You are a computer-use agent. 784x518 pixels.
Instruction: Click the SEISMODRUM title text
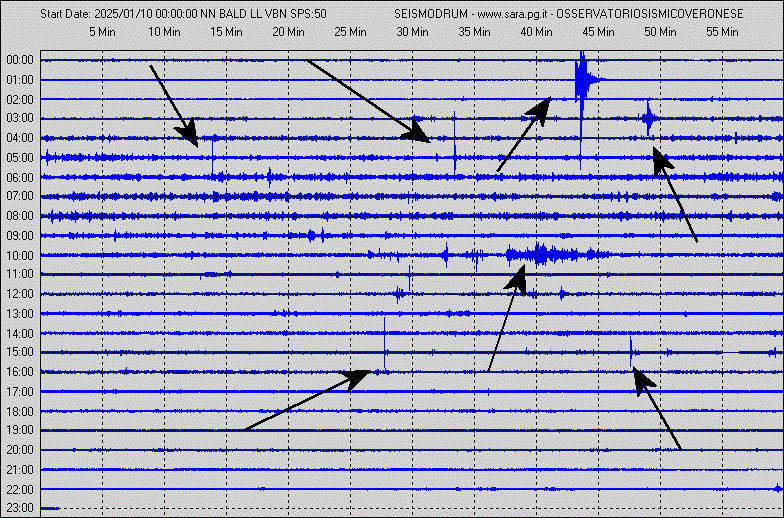(x=431, y=14)
